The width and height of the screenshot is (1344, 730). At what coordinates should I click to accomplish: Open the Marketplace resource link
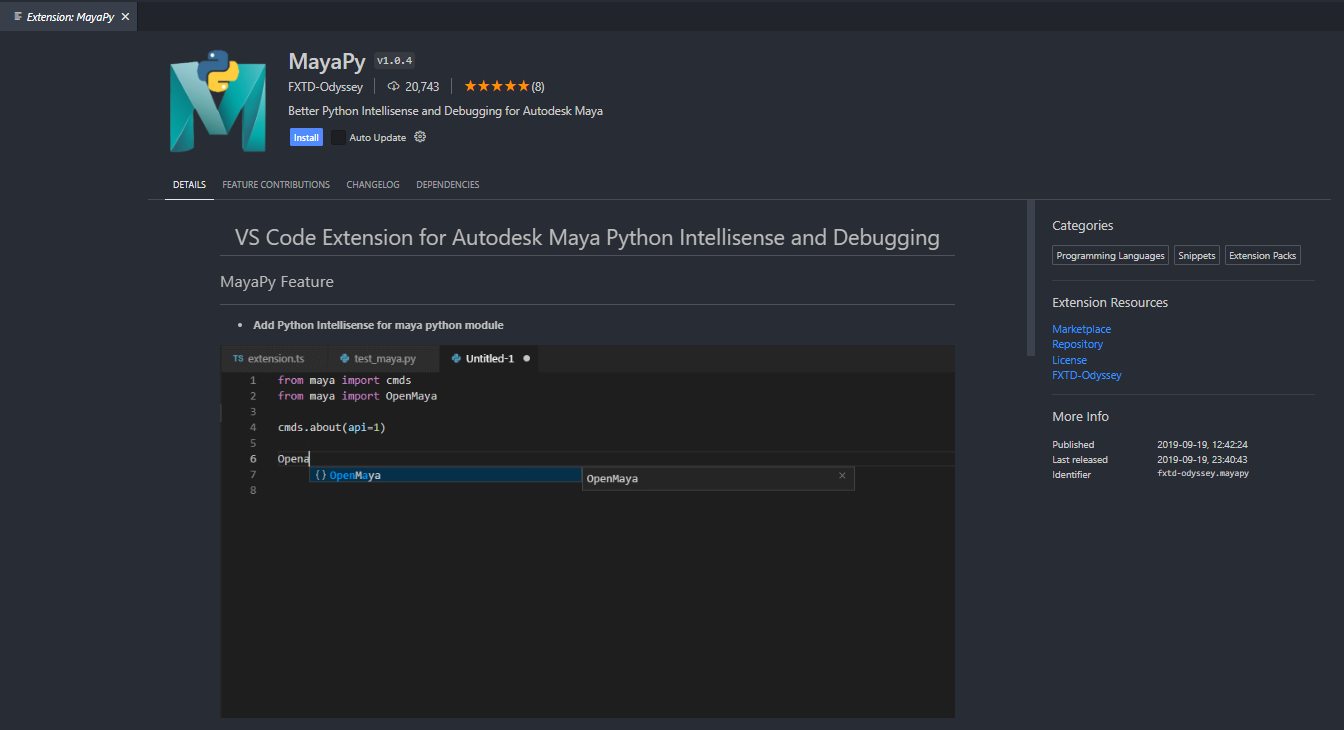point(1081,329)
